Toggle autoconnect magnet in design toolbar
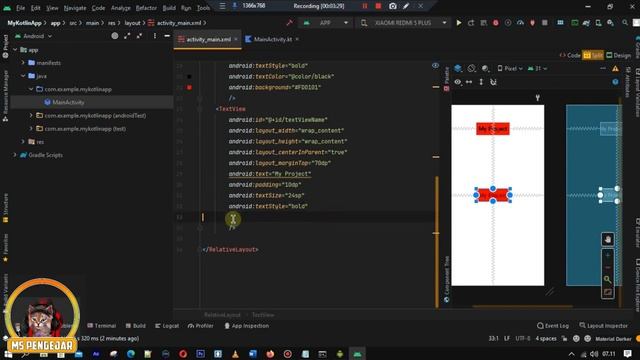640x360 pixels. pyautogui.click(x=493, y=82)
